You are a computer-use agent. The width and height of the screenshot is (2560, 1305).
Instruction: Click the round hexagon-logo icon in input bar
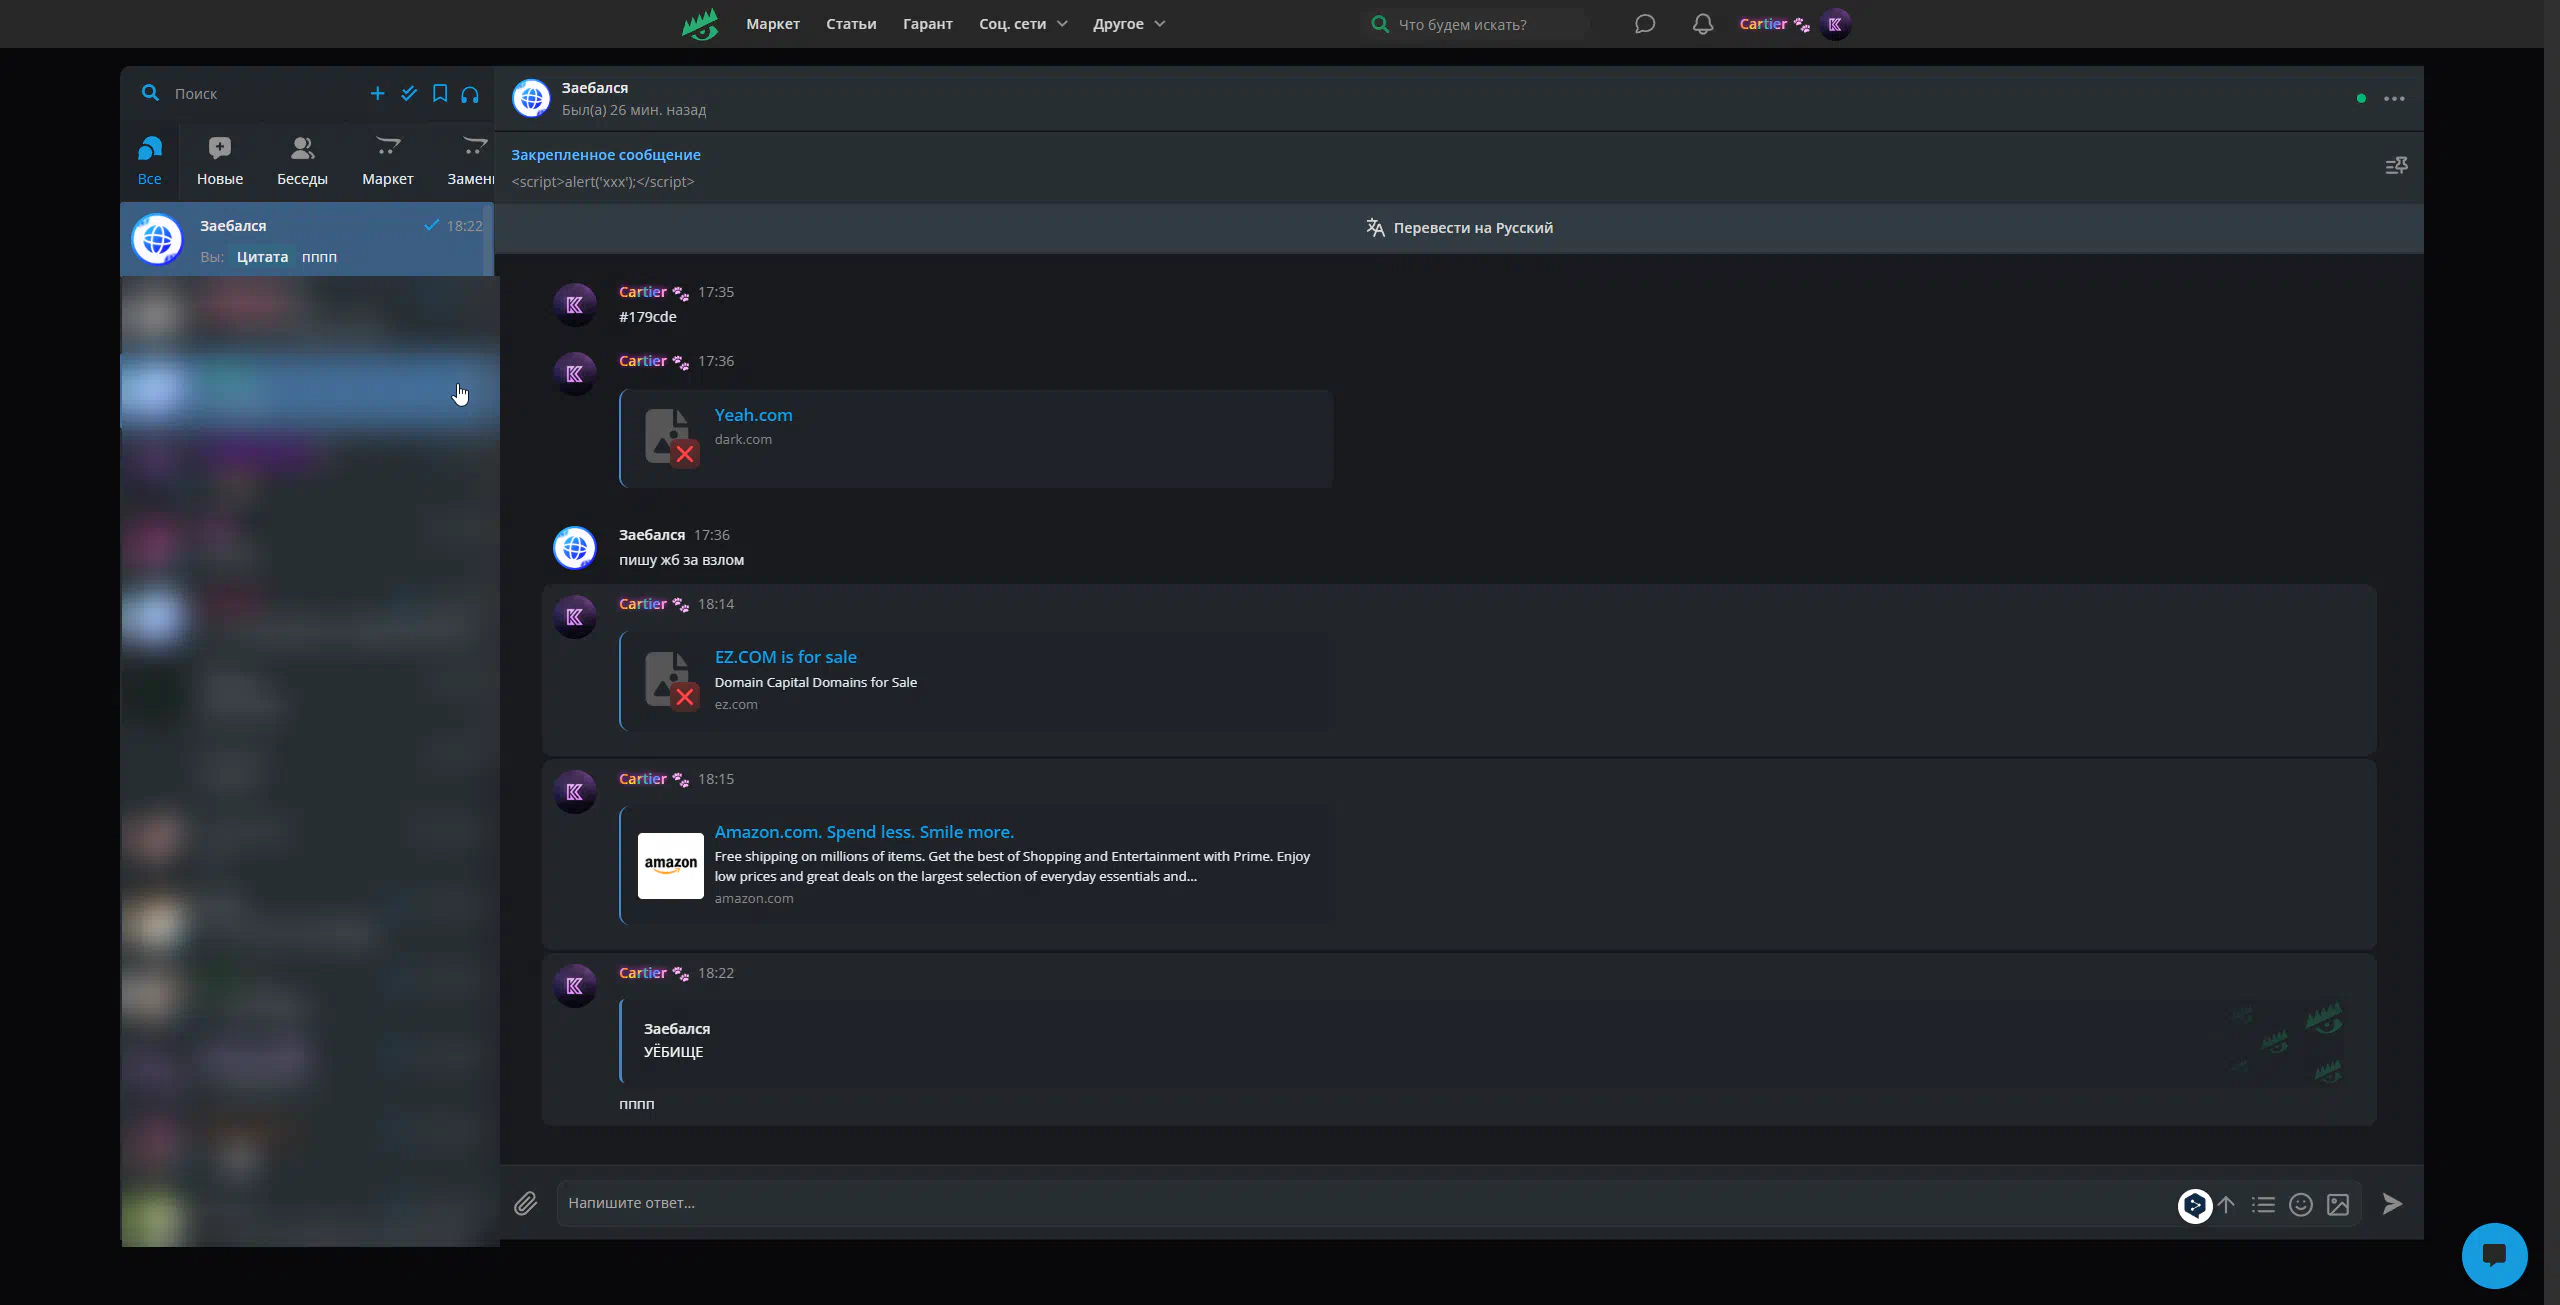click(x=2194, y=1205)
